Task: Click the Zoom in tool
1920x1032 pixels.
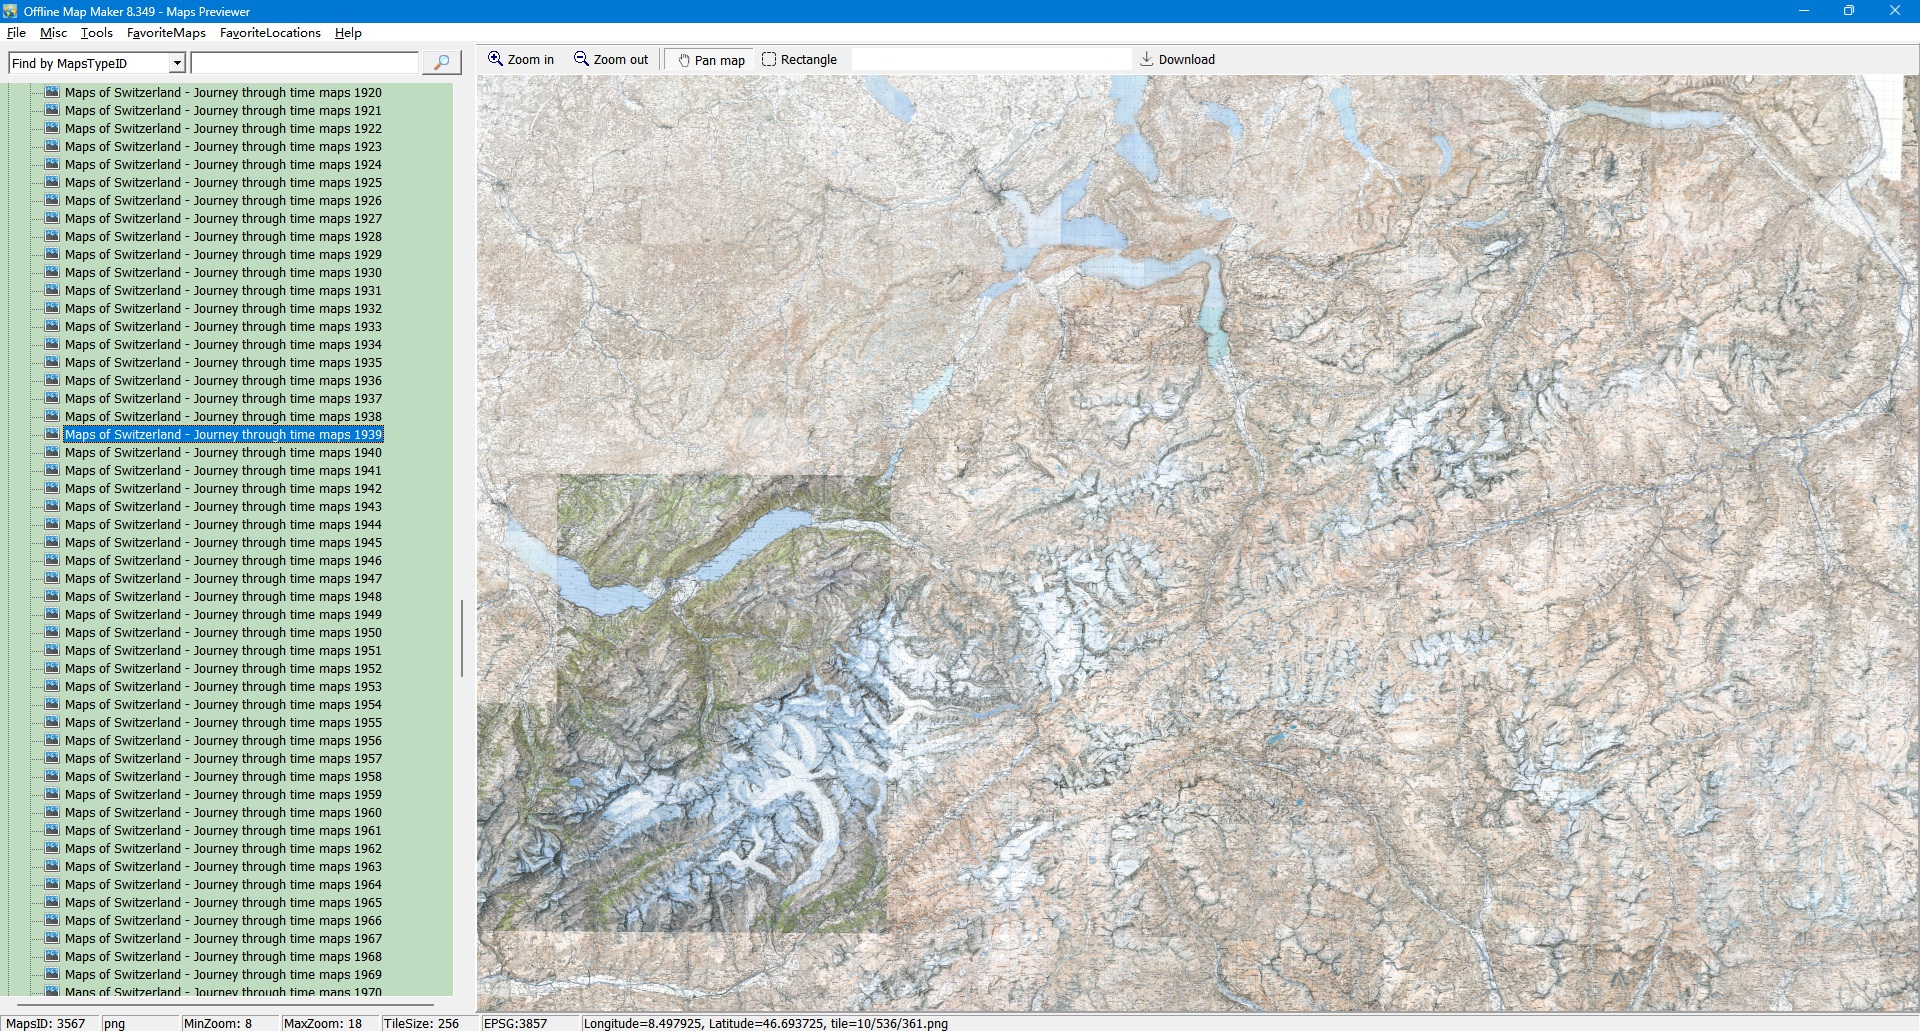Action: (520, 60)
